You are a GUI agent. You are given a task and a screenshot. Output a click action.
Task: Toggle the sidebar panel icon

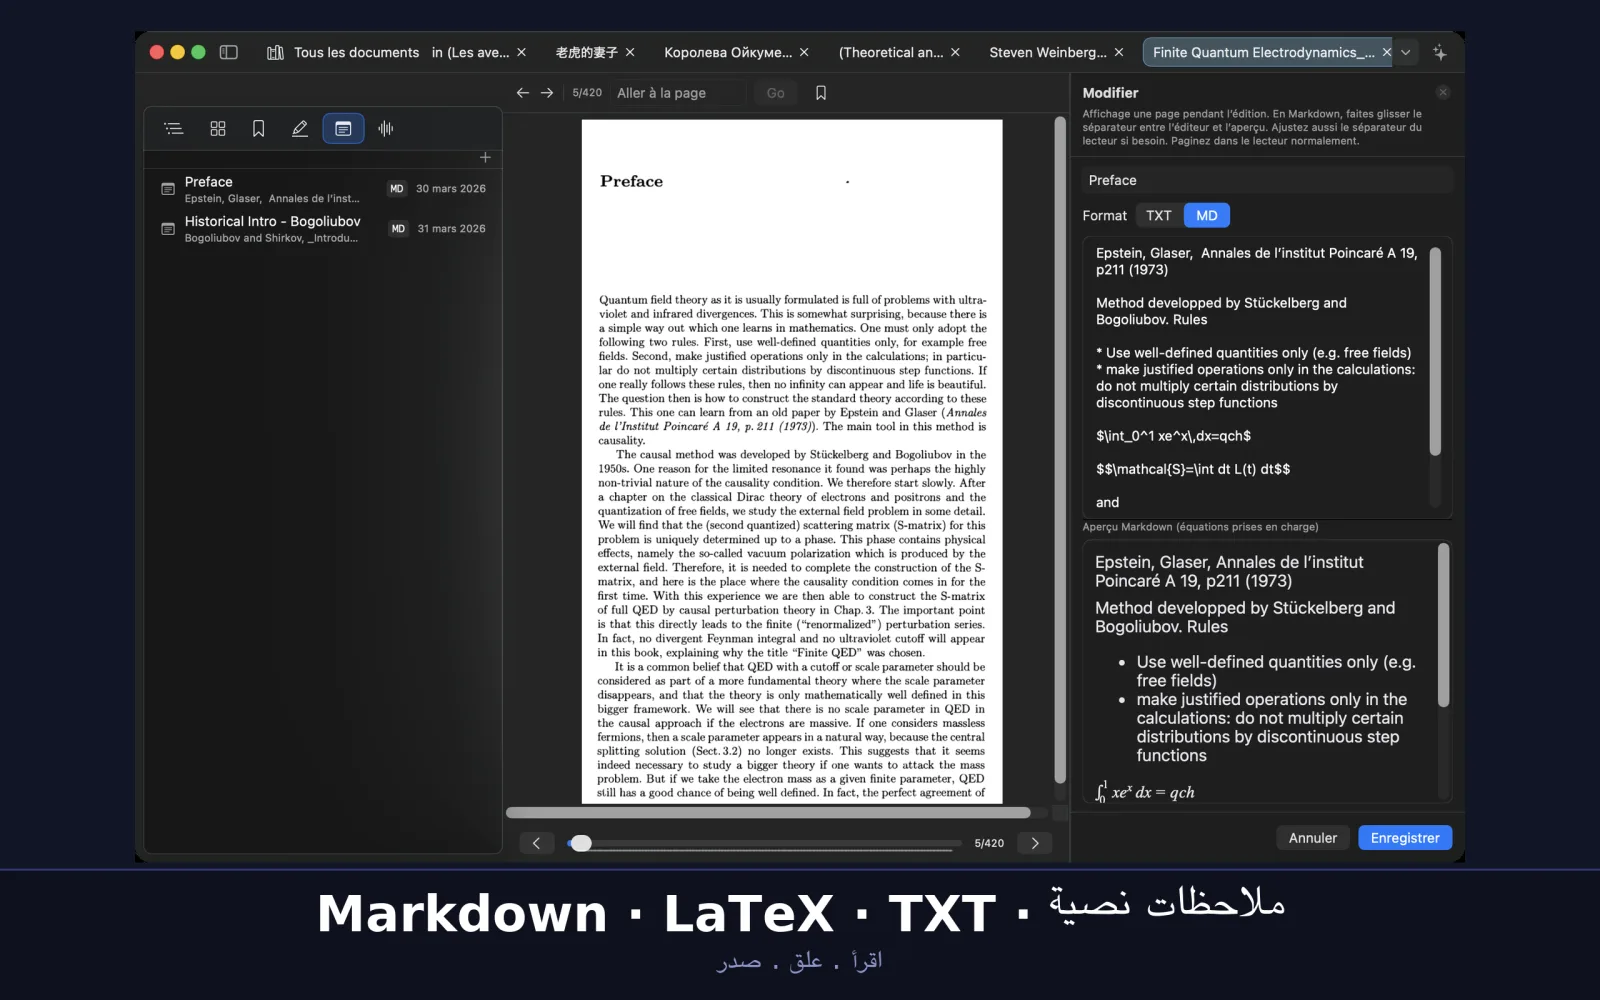228,52
